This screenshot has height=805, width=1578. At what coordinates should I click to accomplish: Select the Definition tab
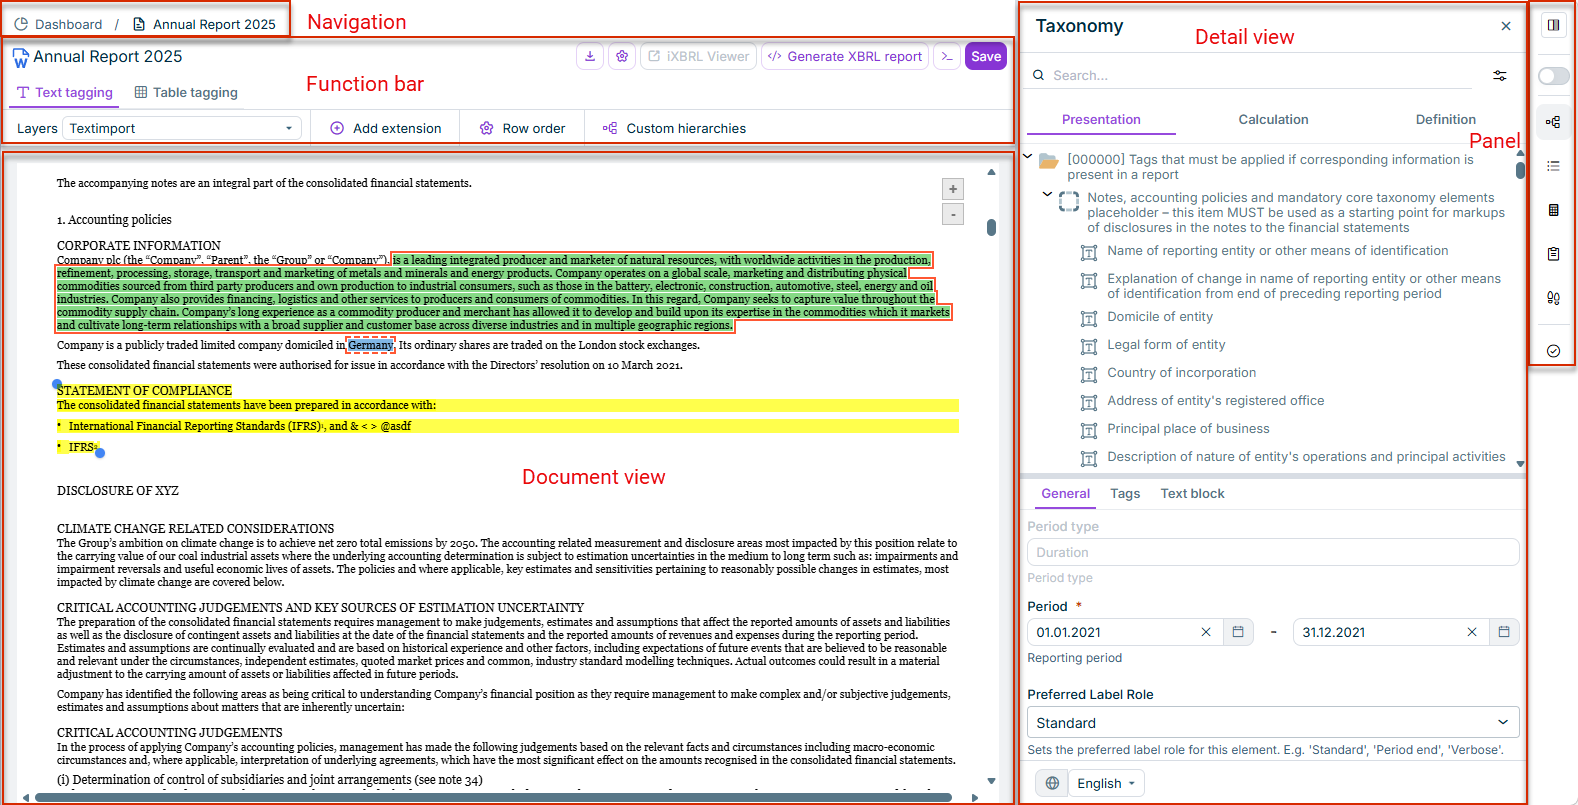[1445, 119]
